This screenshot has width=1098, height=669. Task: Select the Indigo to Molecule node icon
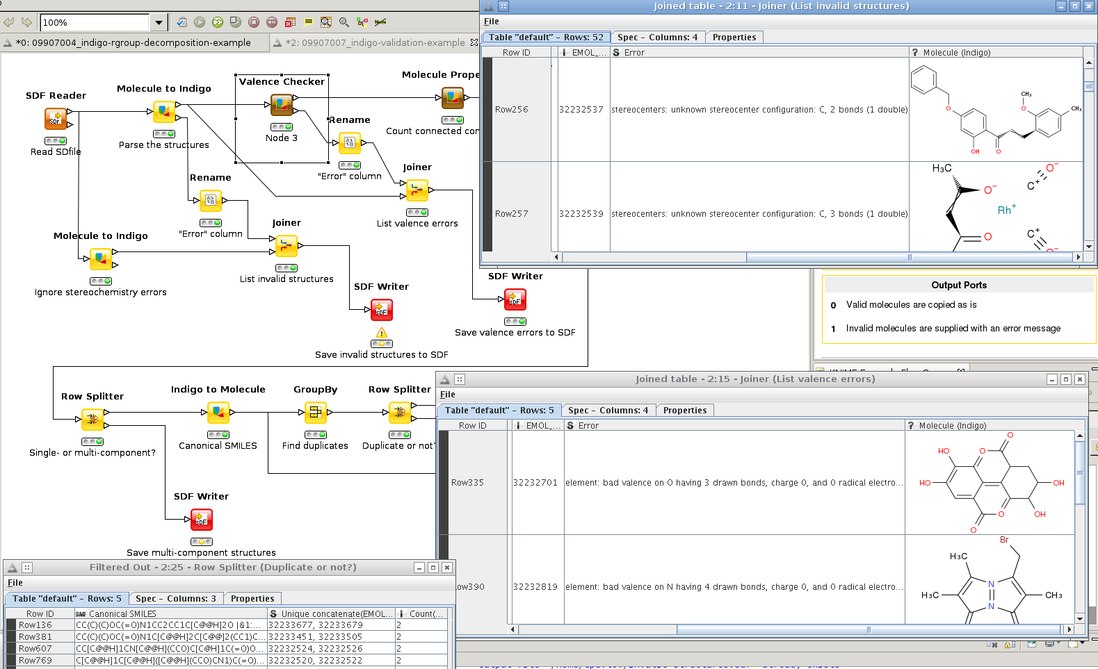pyautogui.click(x=218, y=413)
